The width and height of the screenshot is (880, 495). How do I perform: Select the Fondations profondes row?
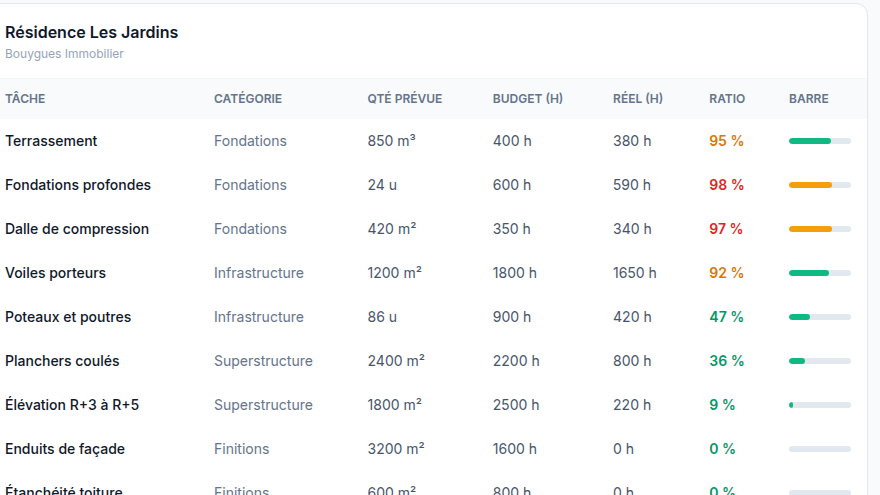(x=433, y=185)
